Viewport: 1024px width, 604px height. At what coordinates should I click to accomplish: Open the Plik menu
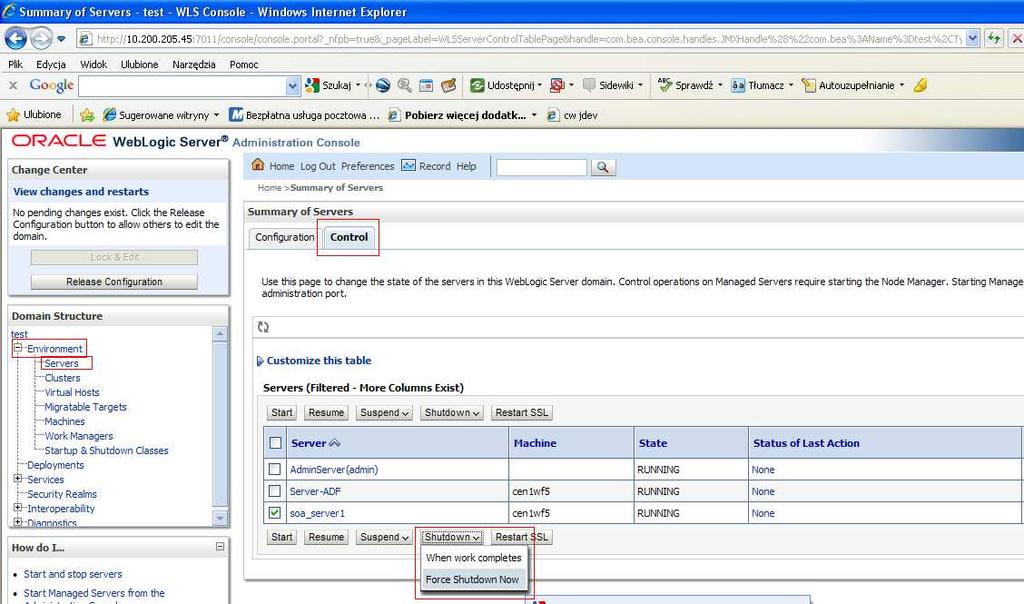(x=16, y=64)
